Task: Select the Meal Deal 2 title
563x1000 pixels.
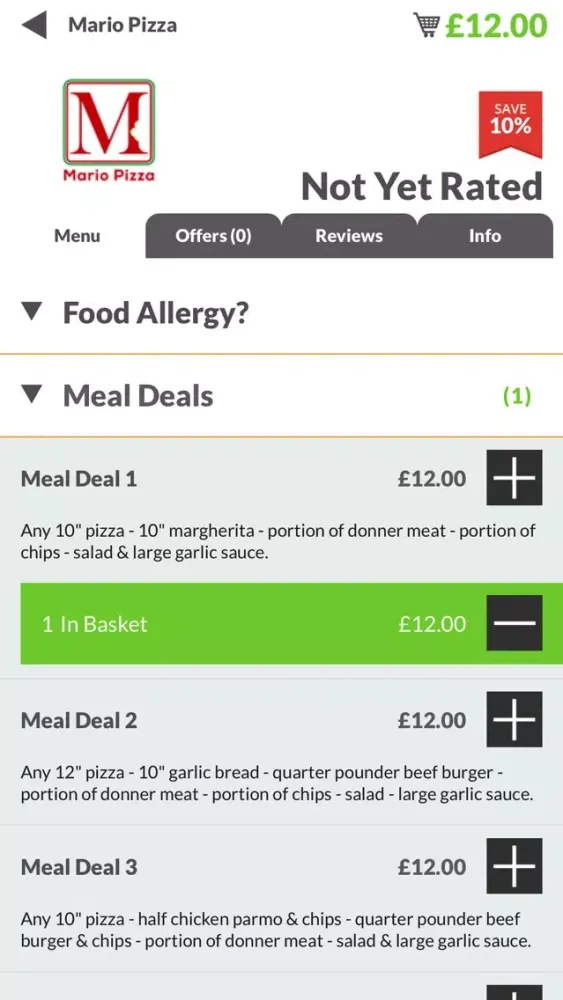Action: (x=79, y=721)
